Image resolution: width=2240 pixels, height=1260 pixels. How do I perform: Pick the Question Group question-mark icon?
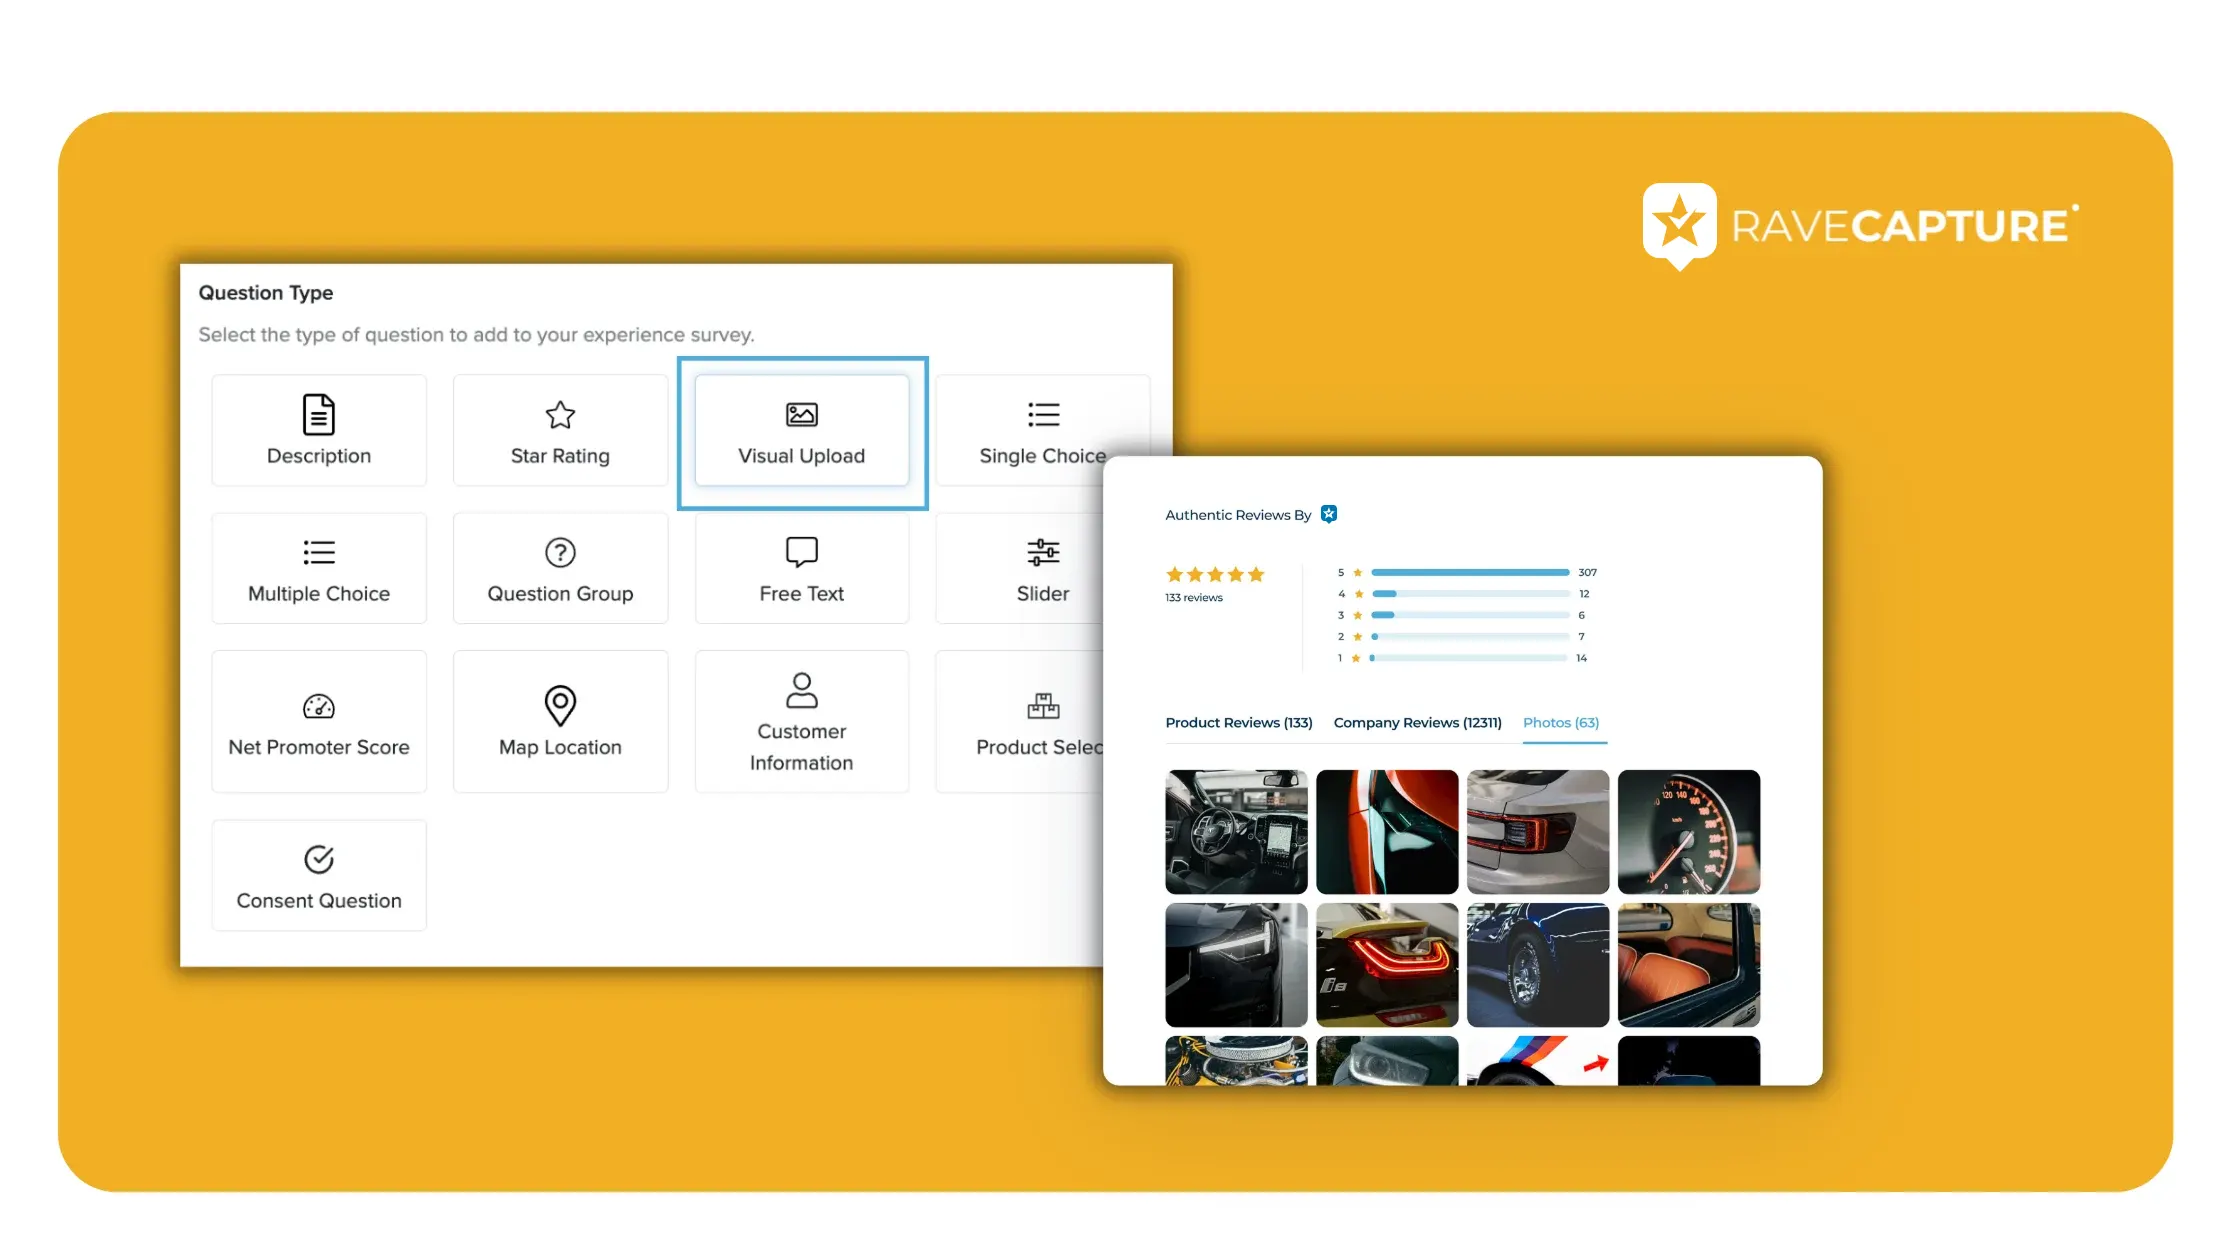(x=560, y=552)
